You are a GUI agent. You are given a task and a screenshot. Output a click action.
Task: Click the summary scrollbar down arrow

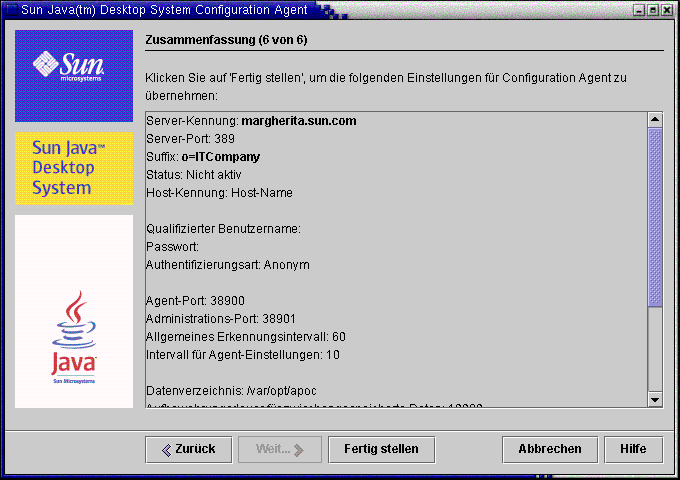pos(655,400)
